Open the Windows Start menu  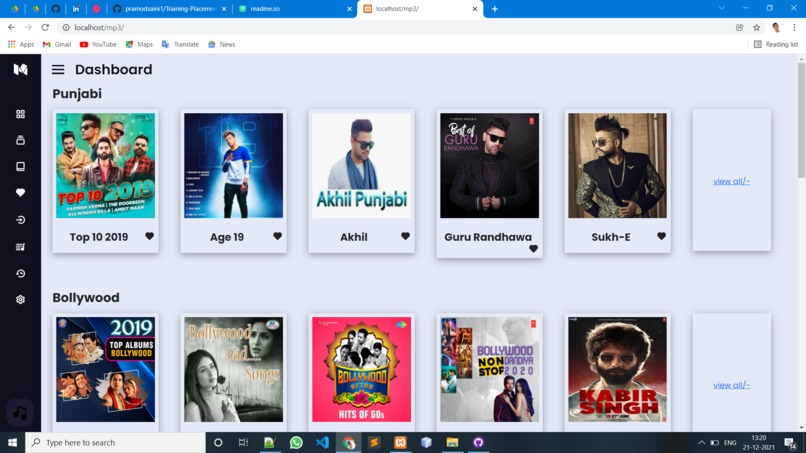(12, 442)
